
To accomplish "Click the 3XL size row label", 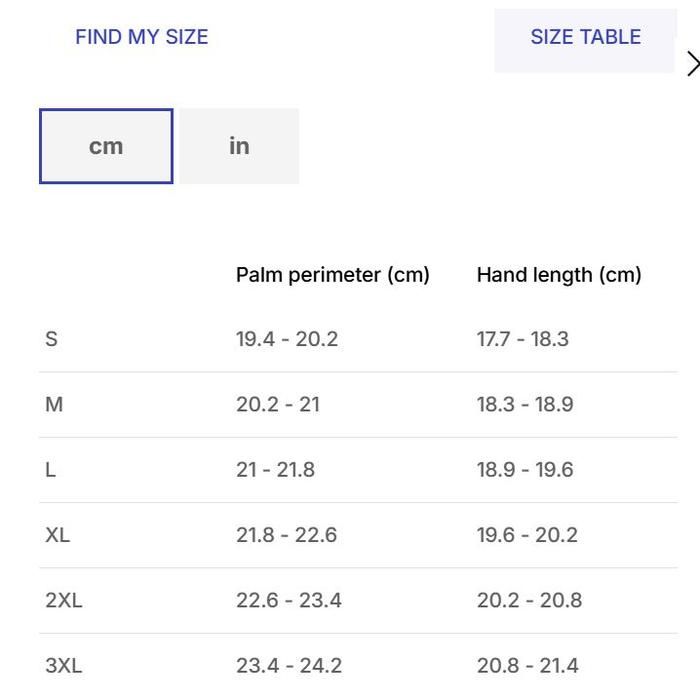I will (64, 665).
